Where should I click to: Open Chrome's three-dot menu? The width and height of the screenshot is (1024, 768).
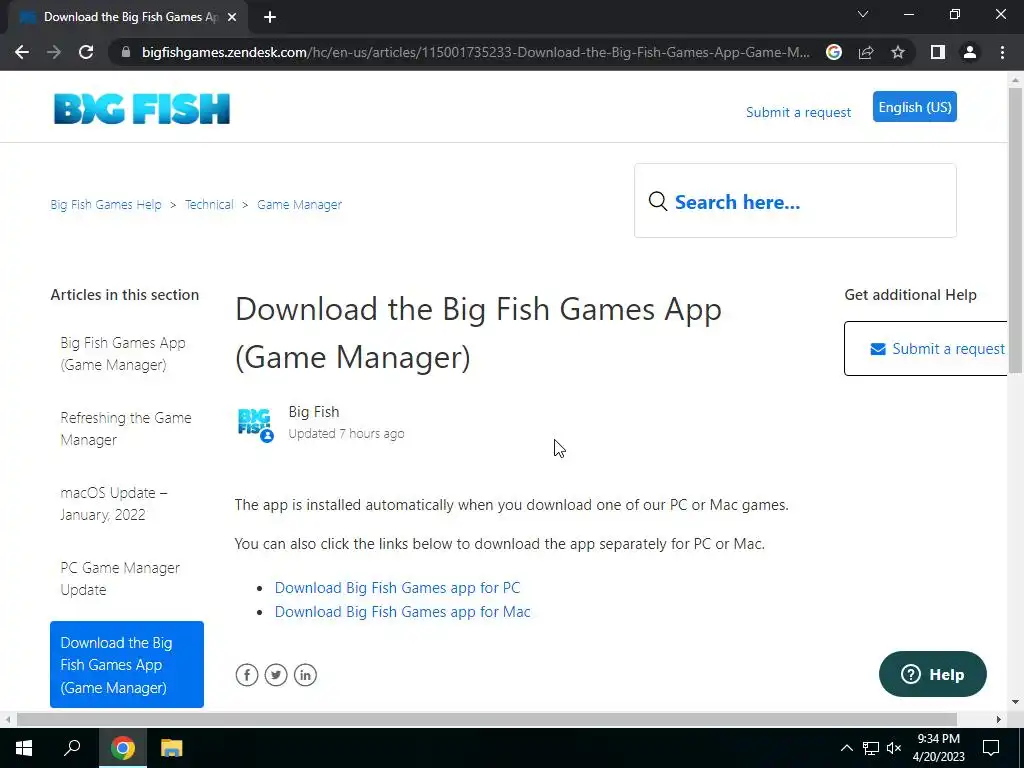[1002, 52]
